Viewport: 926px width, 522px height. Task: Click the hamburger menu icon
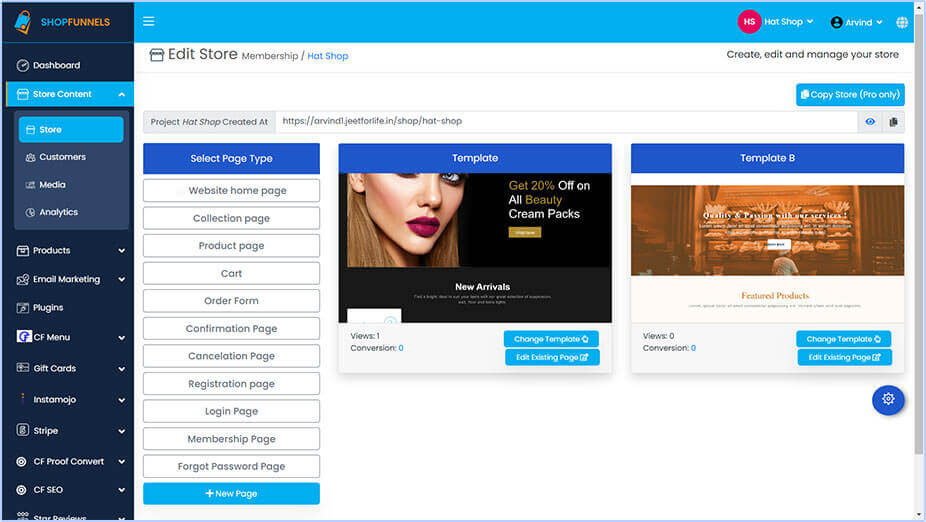[149, 22]
